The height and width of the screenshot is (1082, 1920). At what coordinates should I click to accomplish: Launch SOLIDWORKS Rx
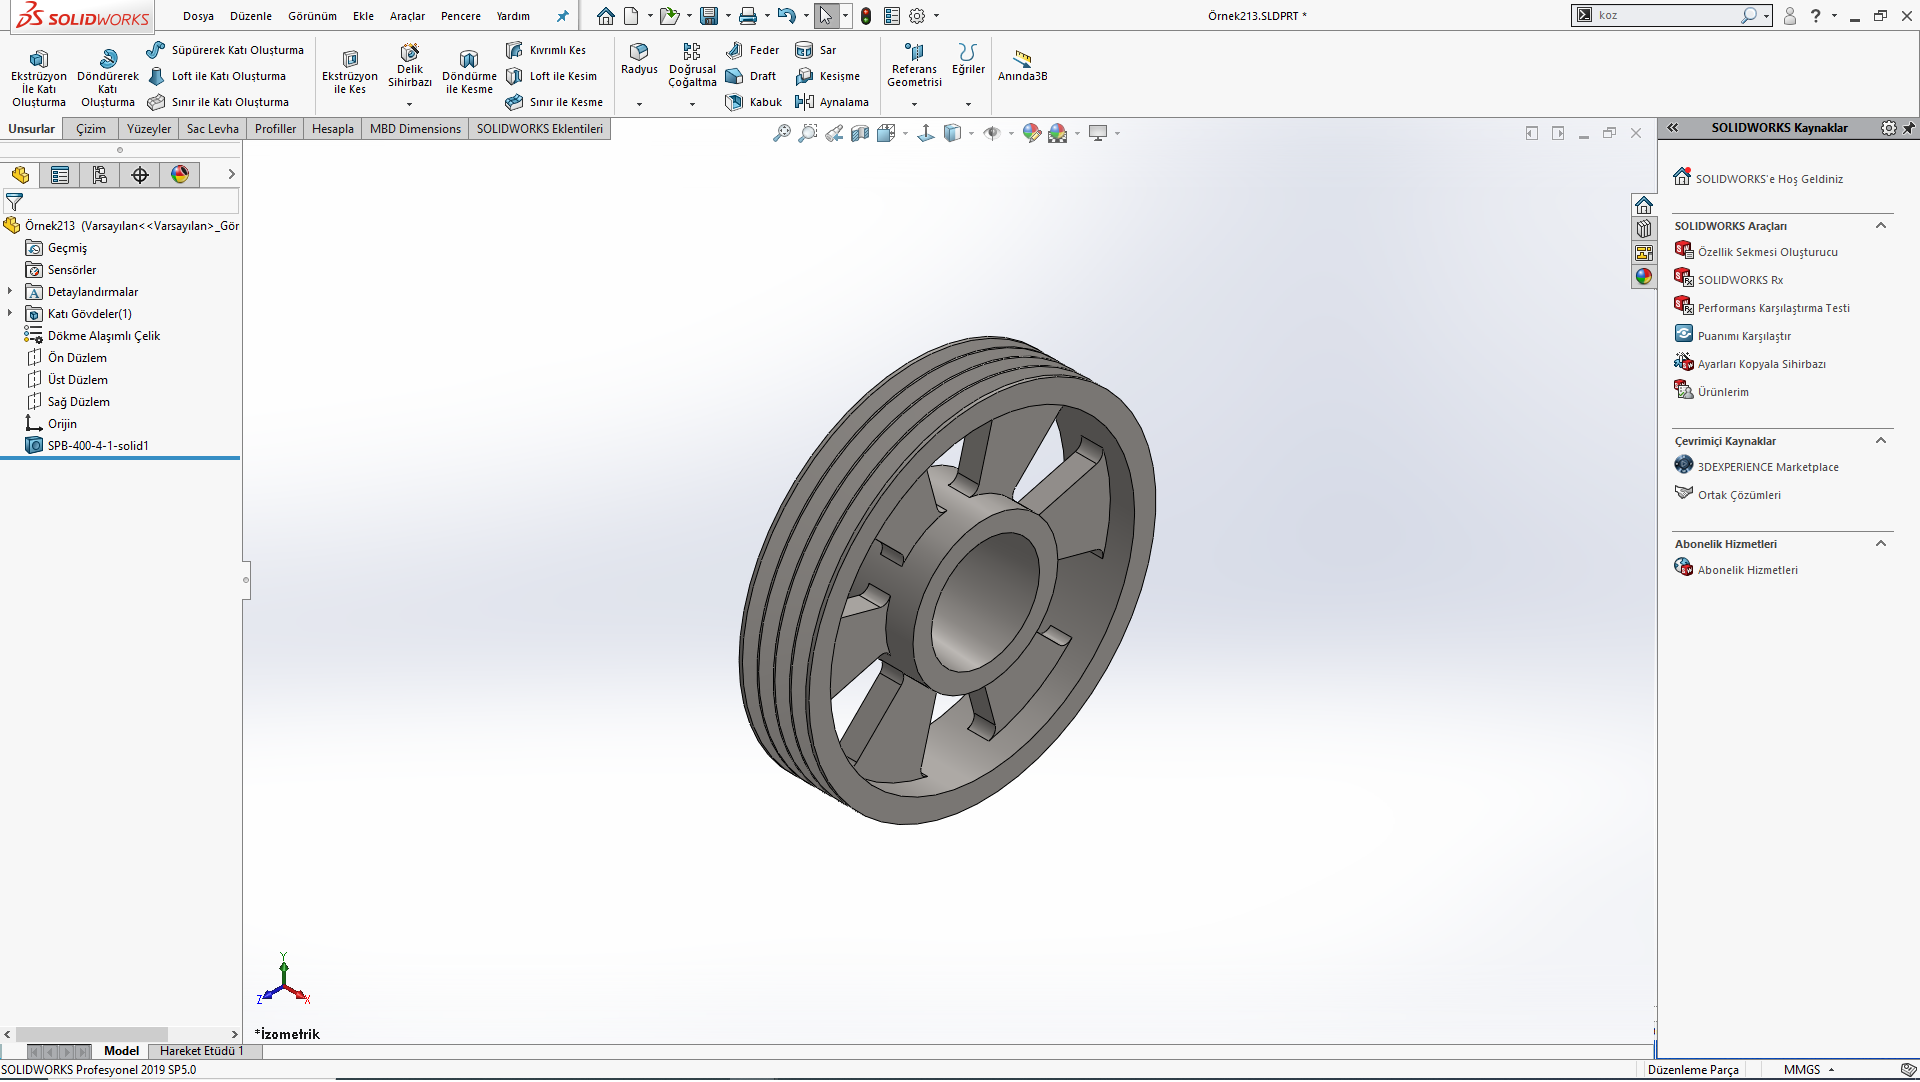(1740, 280)
